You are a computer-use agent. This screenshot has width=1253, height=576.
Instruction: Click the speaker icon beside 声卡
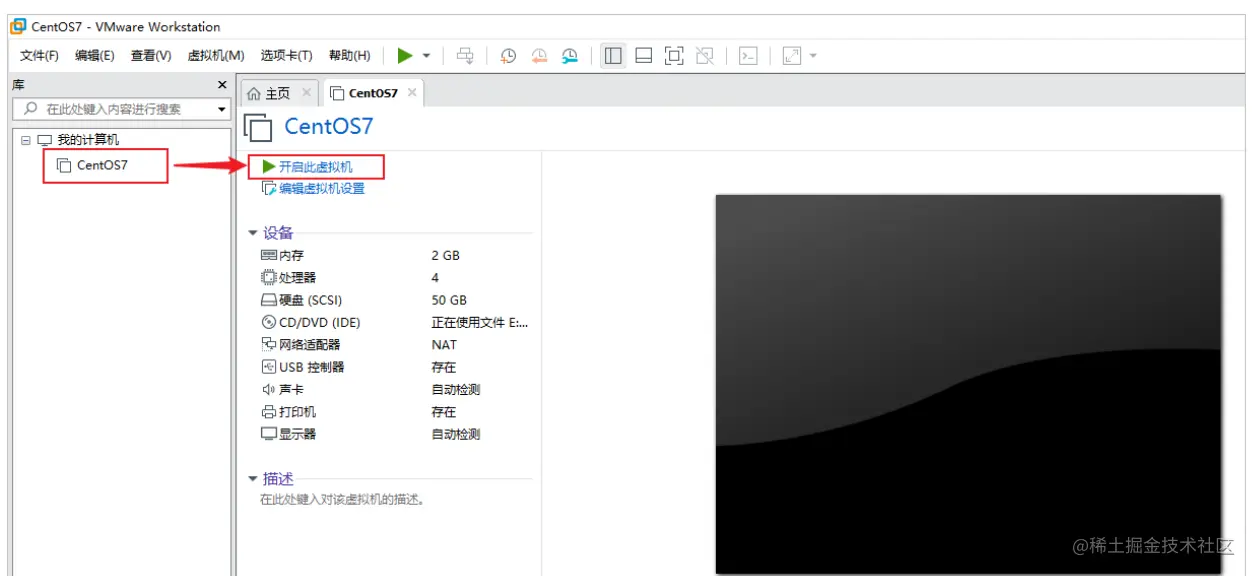pos(268,389)
